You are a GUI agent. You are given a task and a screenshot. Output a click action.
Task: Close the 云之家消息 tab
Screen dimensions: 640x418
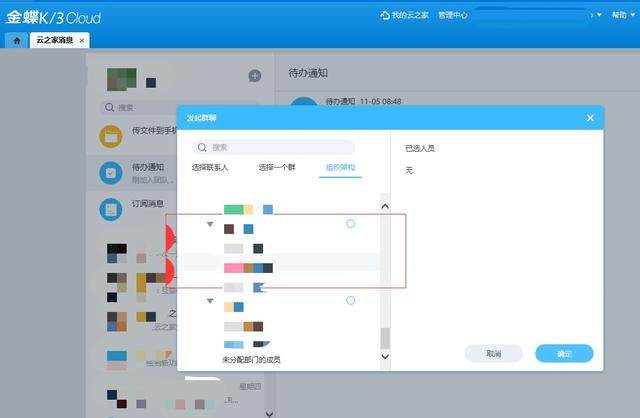pos(82,40)
